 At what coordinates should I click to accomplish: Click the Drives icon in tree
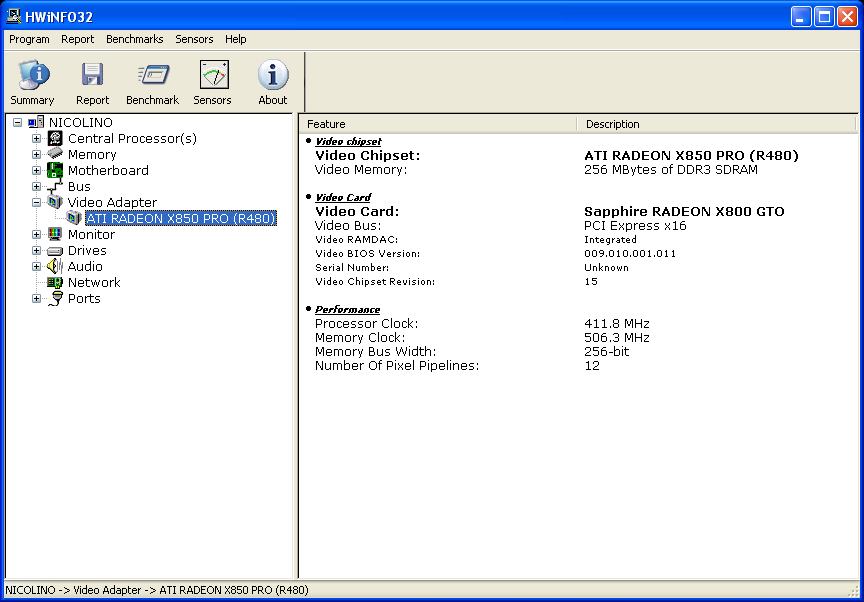coord(55,251)
